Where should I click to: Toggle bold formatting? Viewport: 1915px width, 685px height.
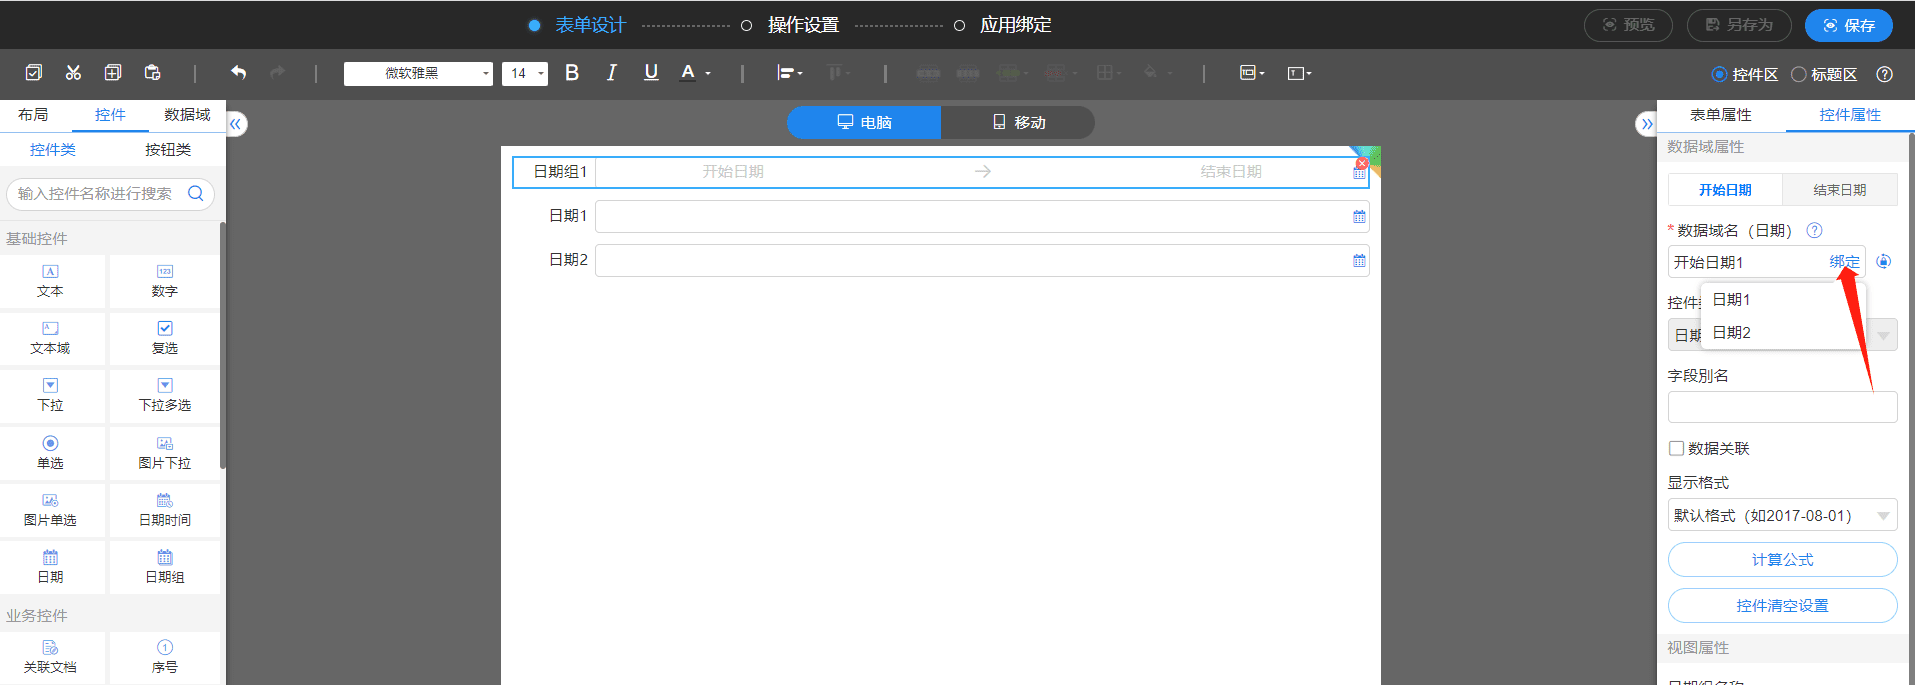(572, 72)
